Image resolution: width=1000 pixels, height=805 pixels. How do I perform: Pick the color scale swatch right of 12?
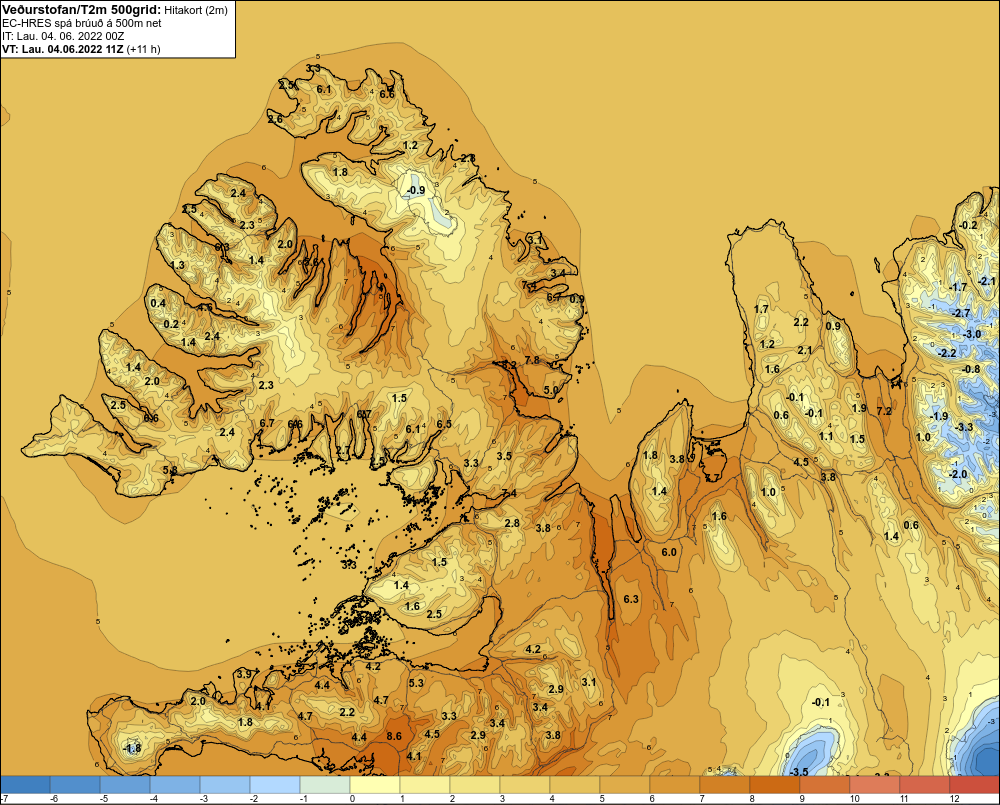[x=974, y=785]
